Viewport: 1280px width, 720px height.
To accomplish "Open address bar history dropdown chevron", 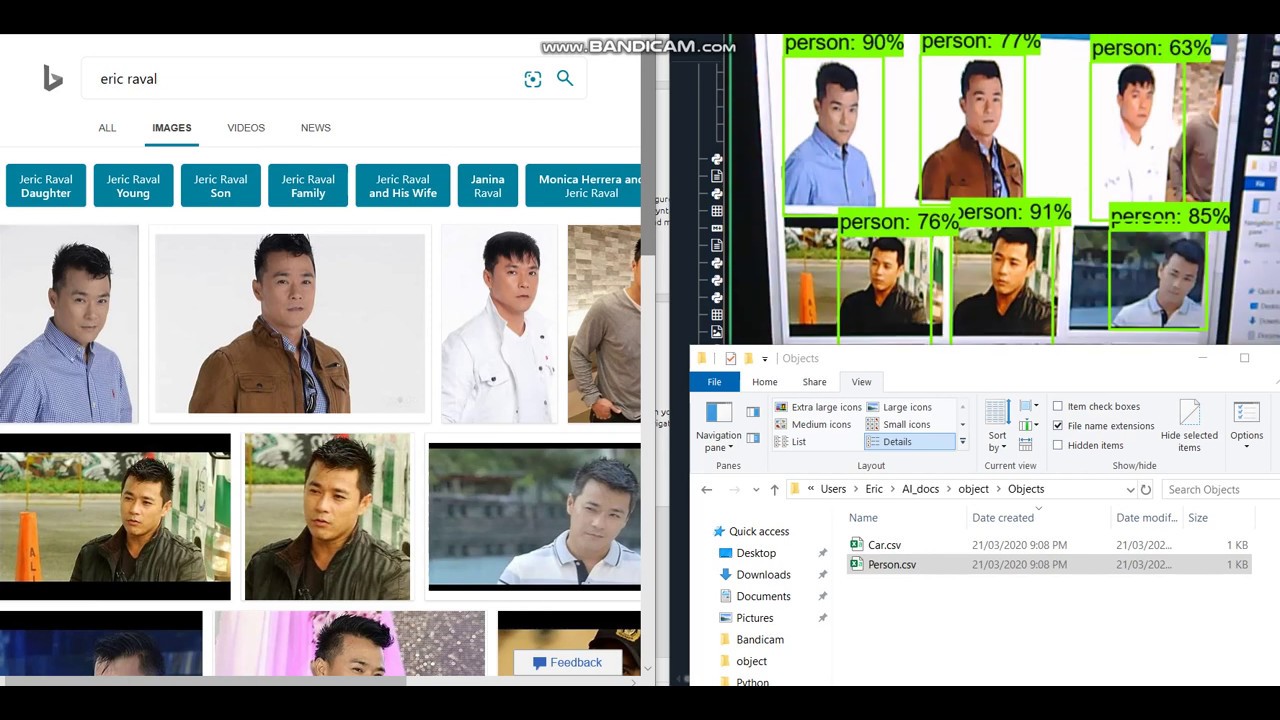I will [x=1130, y=490].
